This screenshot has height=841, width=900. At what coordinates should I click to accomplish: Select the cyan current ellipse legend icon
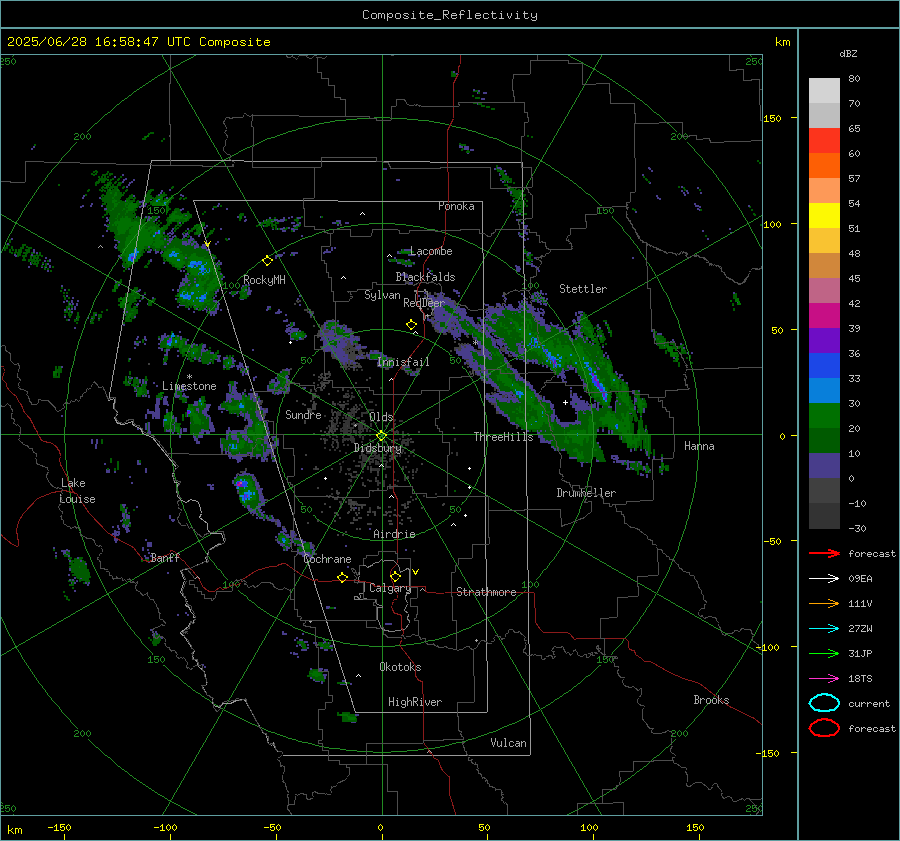824,703
